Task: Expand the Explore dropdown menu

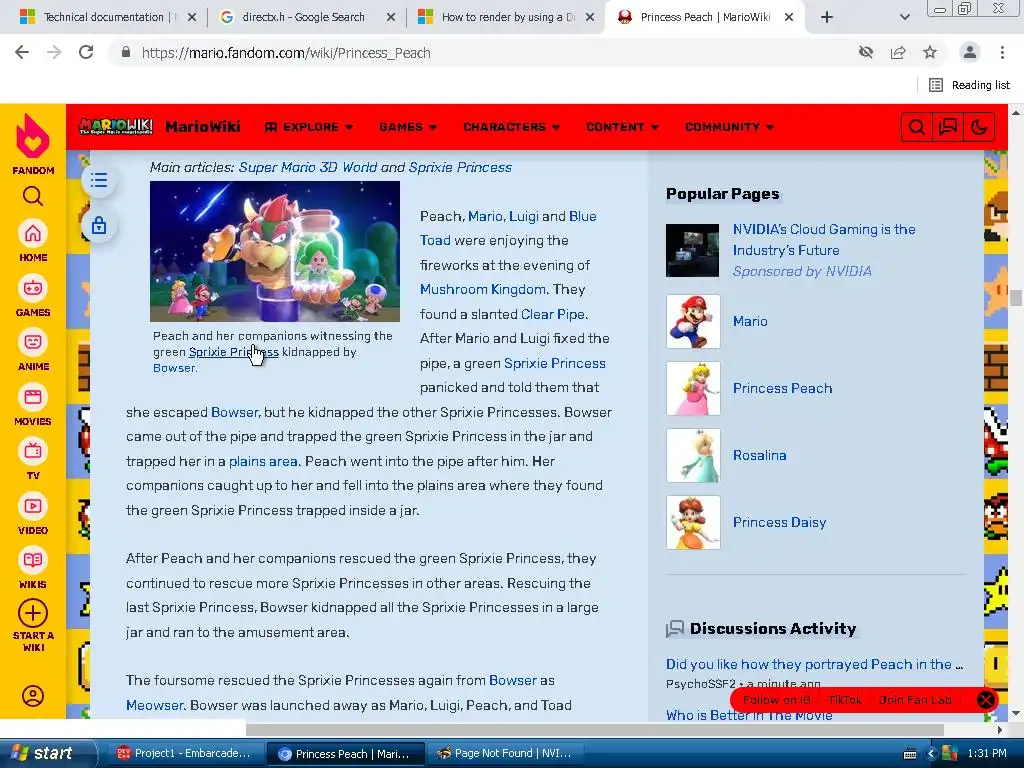Action: pos(309,127)
